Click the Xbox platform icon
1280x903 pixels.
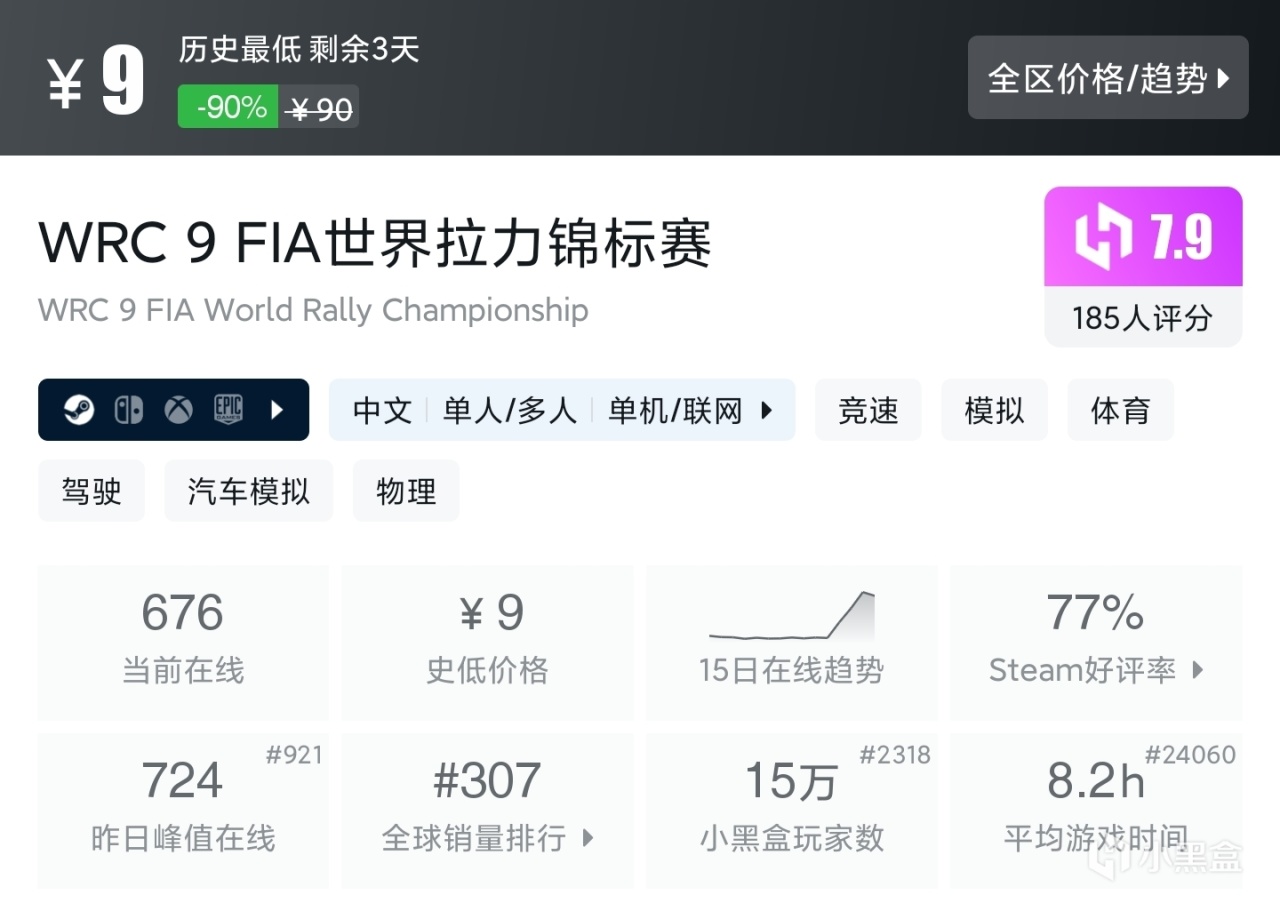(x=179, y=410)
